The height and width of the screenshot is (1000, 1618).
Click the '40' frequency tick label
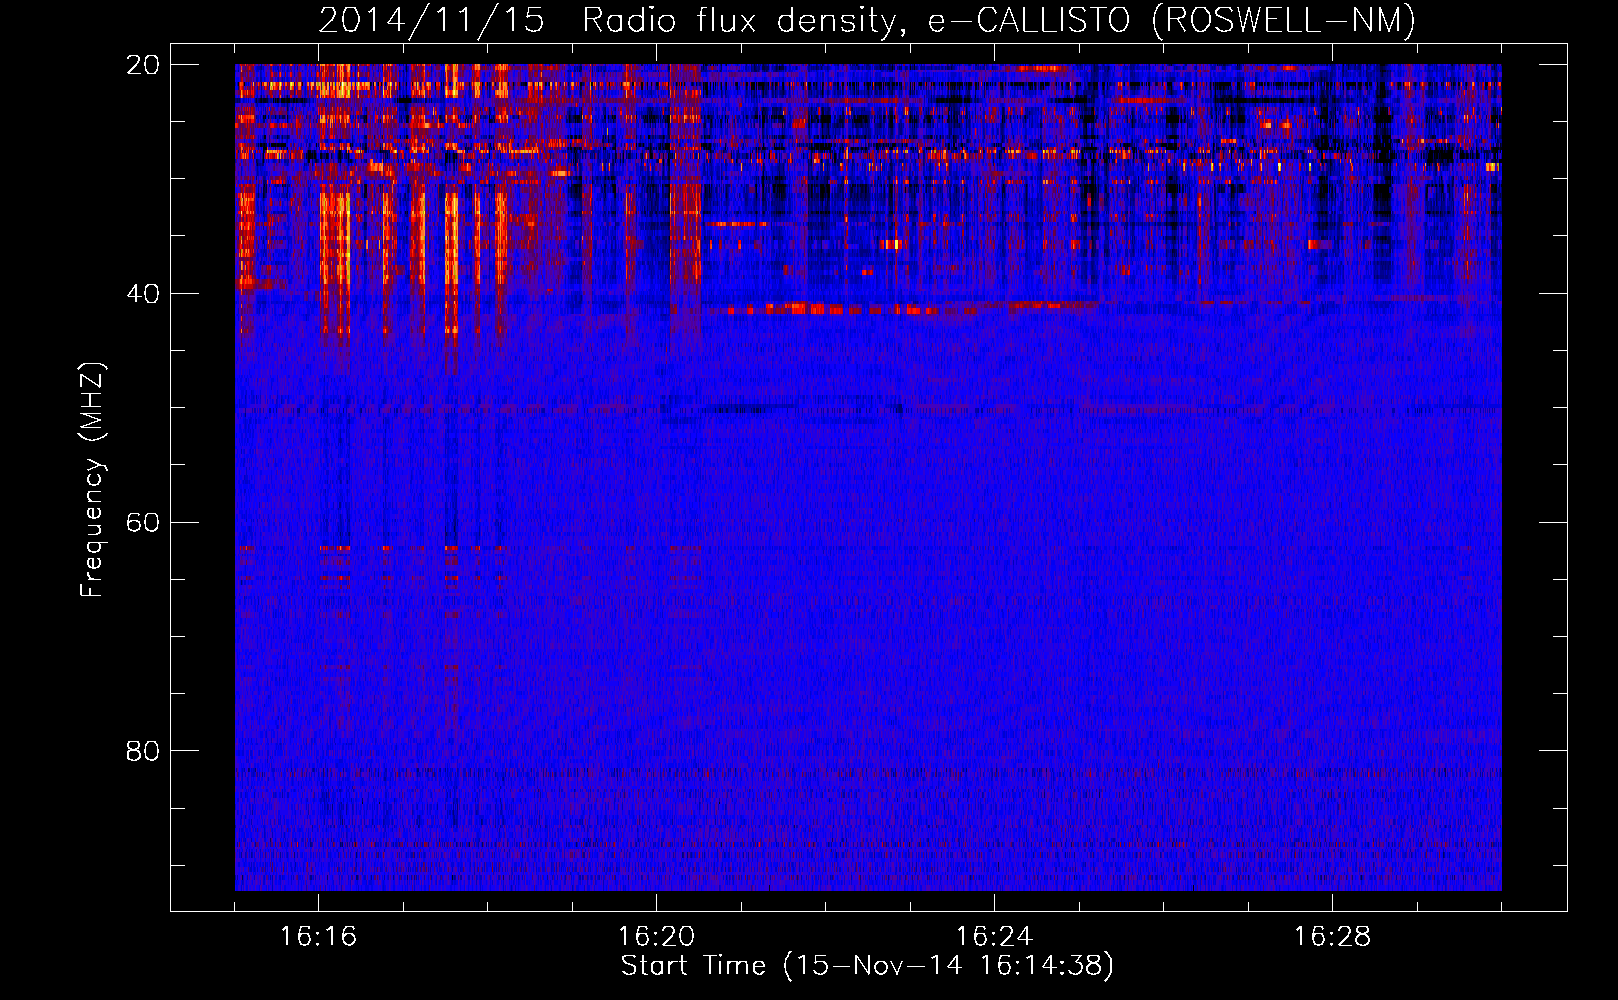tap(143, 294)
